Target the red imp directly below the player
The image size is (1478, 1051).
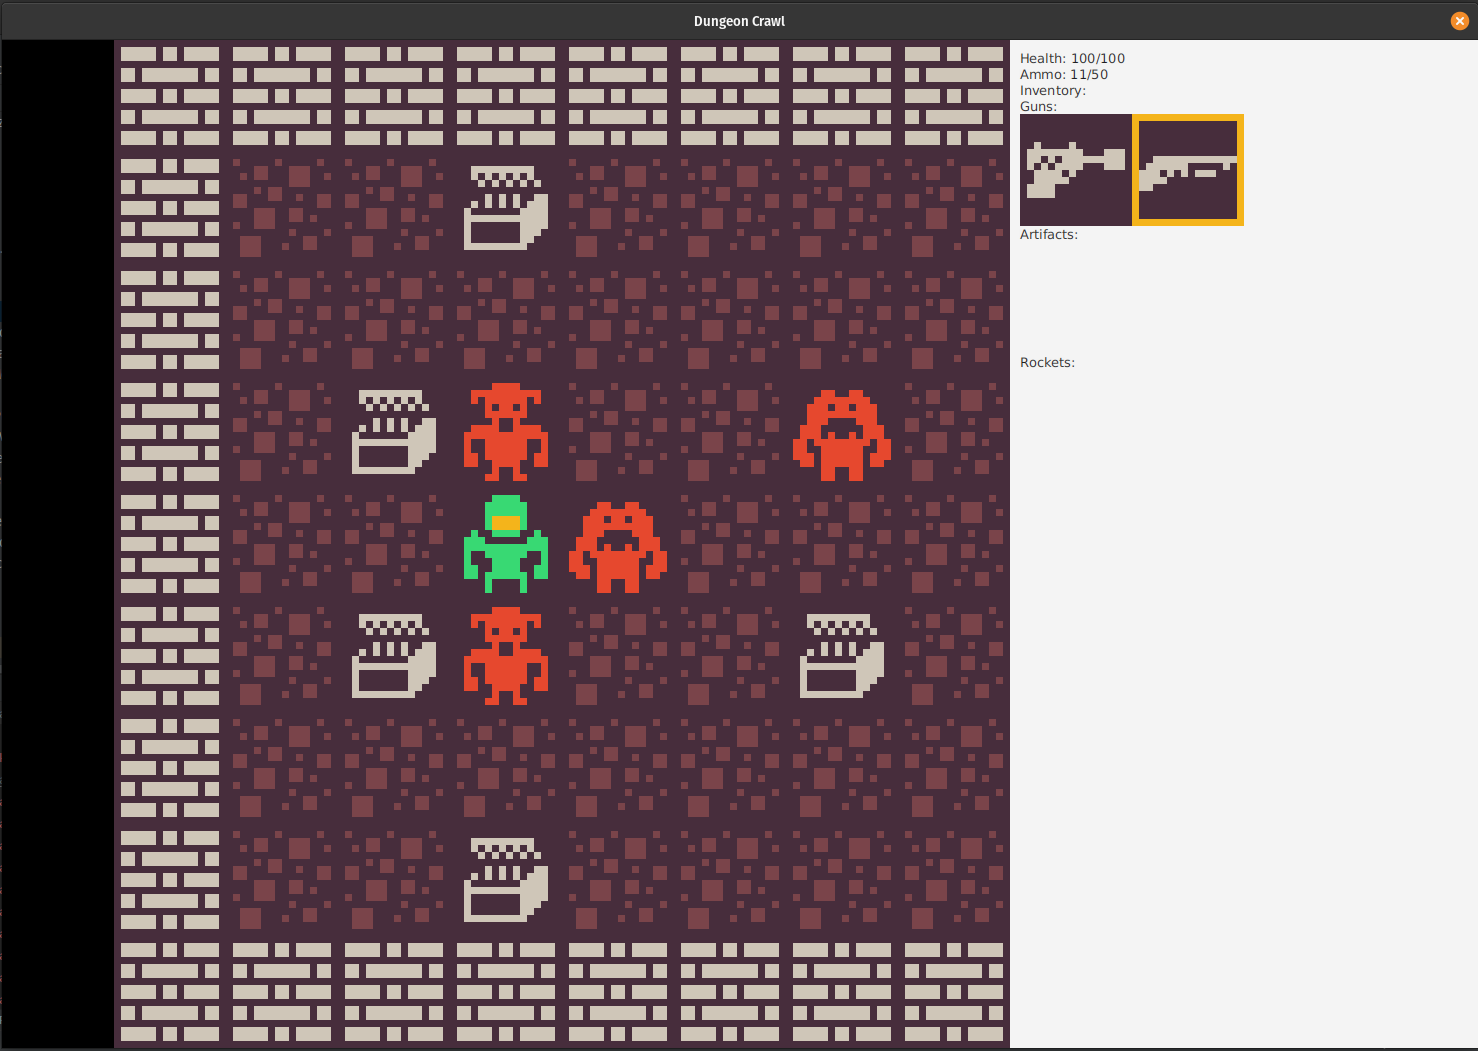(506, 656)
